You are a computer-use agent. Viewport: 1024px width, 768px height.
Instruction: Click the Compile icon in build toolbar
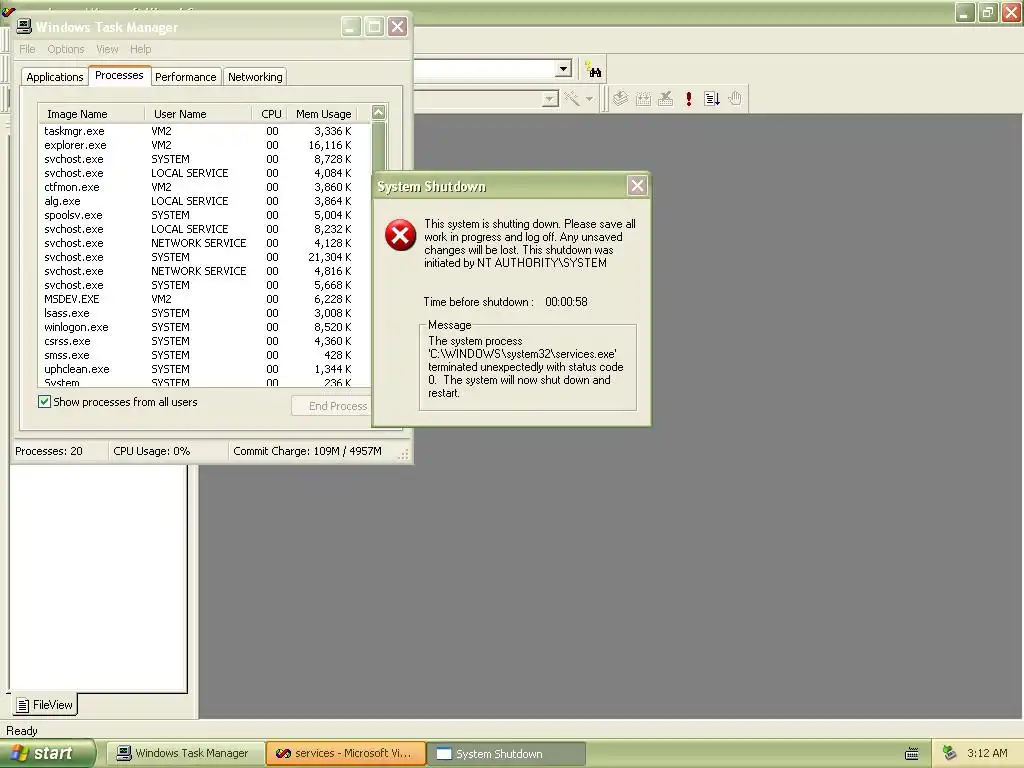pyautogui.click(x=620, y=99)
